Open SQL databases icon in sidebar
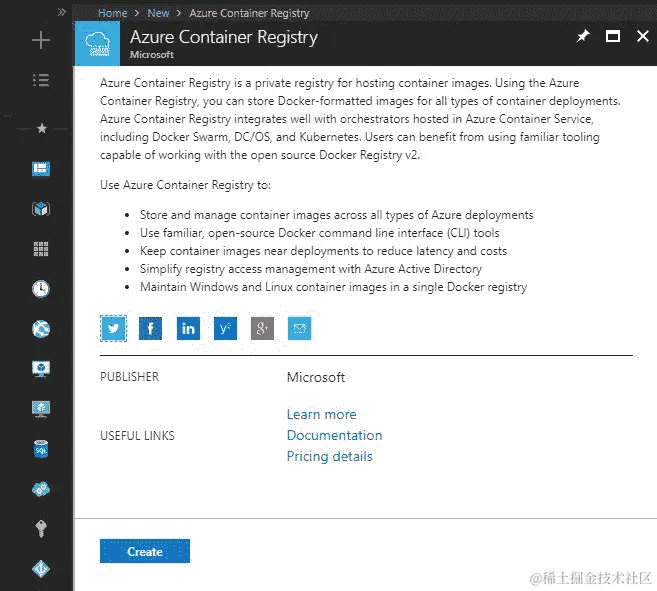 point(41,449)
